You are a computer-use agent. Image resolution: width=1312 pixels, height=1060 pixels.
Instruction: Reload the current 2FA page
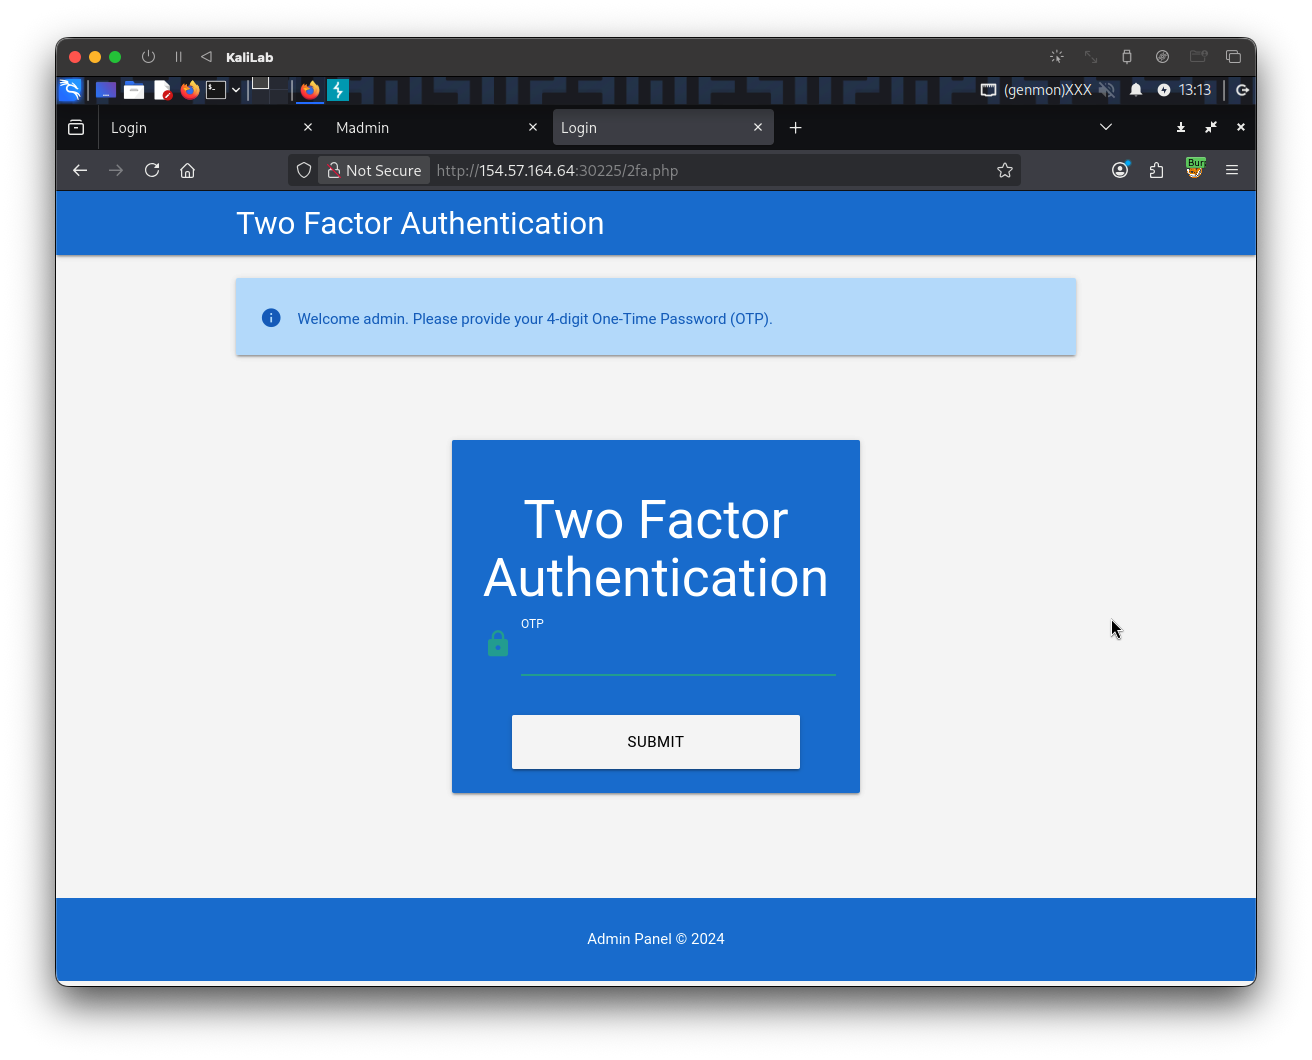click(x=152, y=170)
